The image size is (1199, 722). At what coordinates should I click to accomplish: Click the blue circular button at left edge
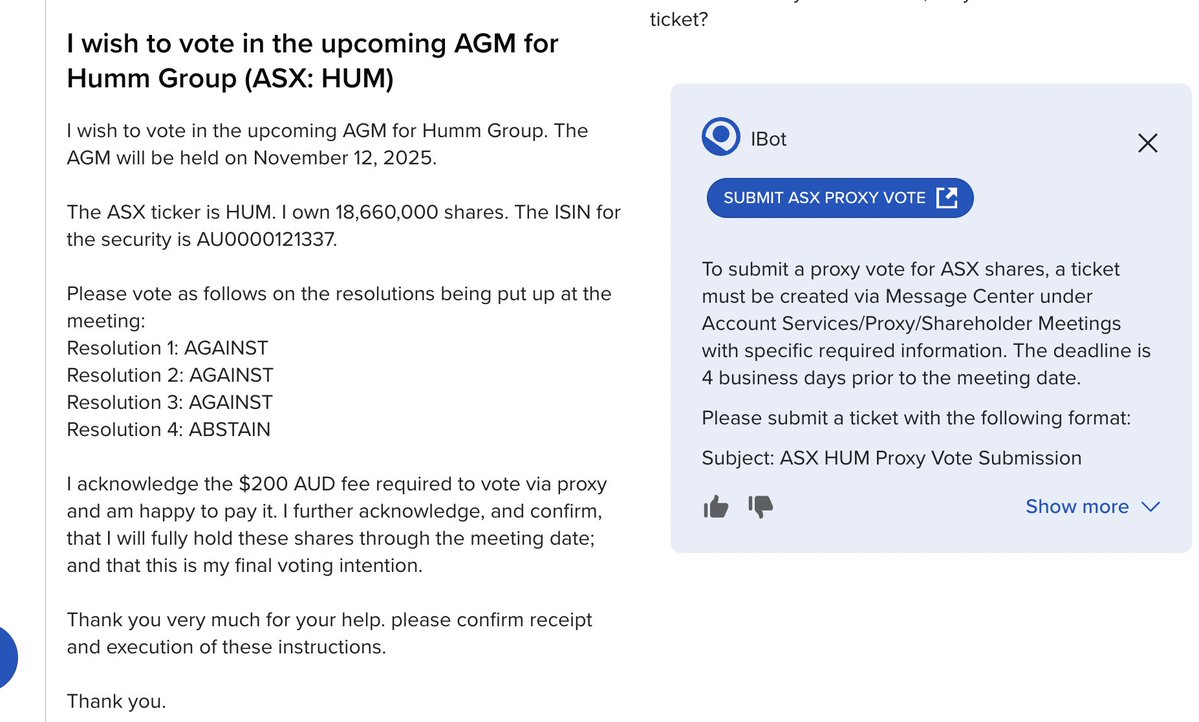[x=6, y=657]
